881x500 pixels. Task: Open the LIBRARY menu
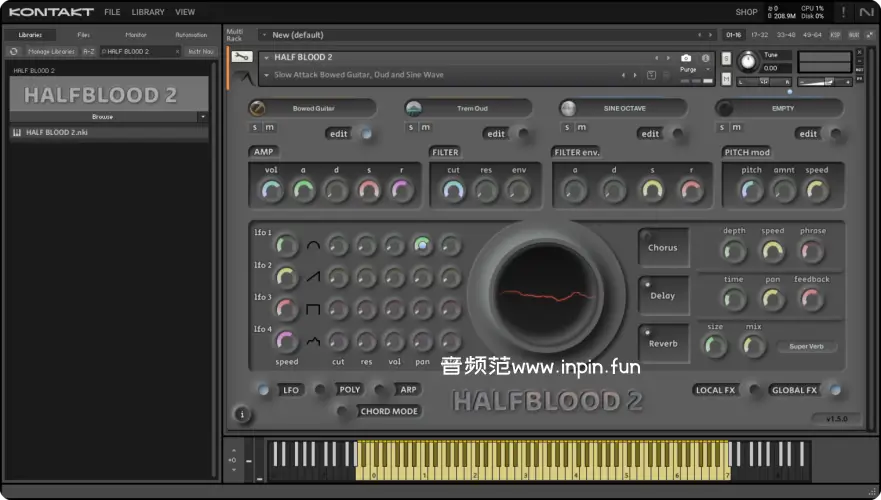(148, 12)
